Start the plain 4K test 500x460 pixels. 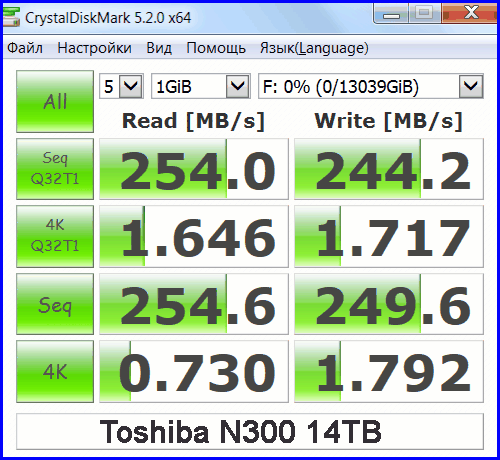point(55,371)
